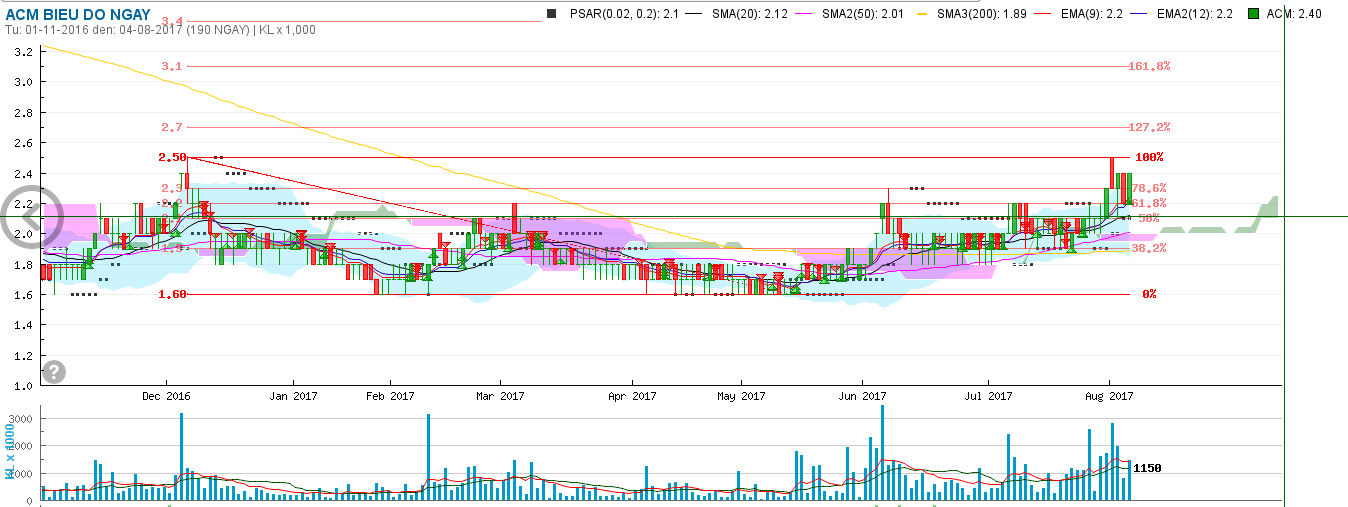Click the chart title ACM BIEU DO NGAY

tap(78, 14)
